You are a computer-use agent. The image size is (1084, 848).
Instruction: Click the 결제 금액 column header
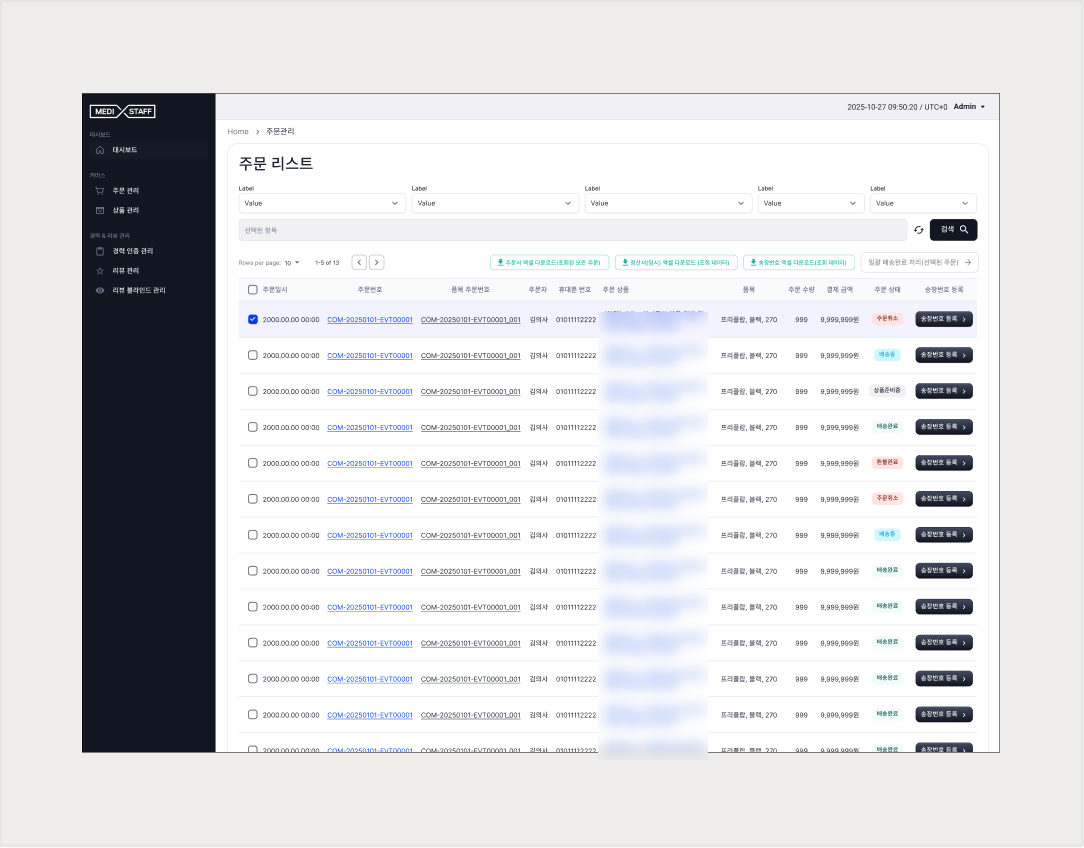840,290
